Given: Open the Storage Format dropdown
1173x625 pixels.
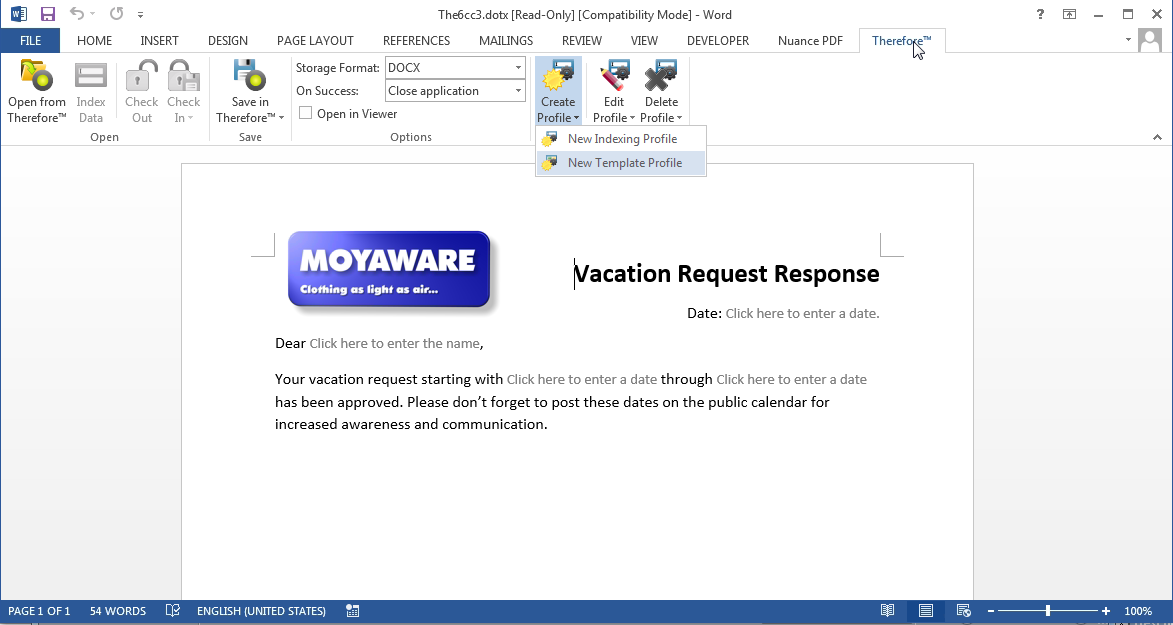Looking at the screenshot, I should point(518,67).
